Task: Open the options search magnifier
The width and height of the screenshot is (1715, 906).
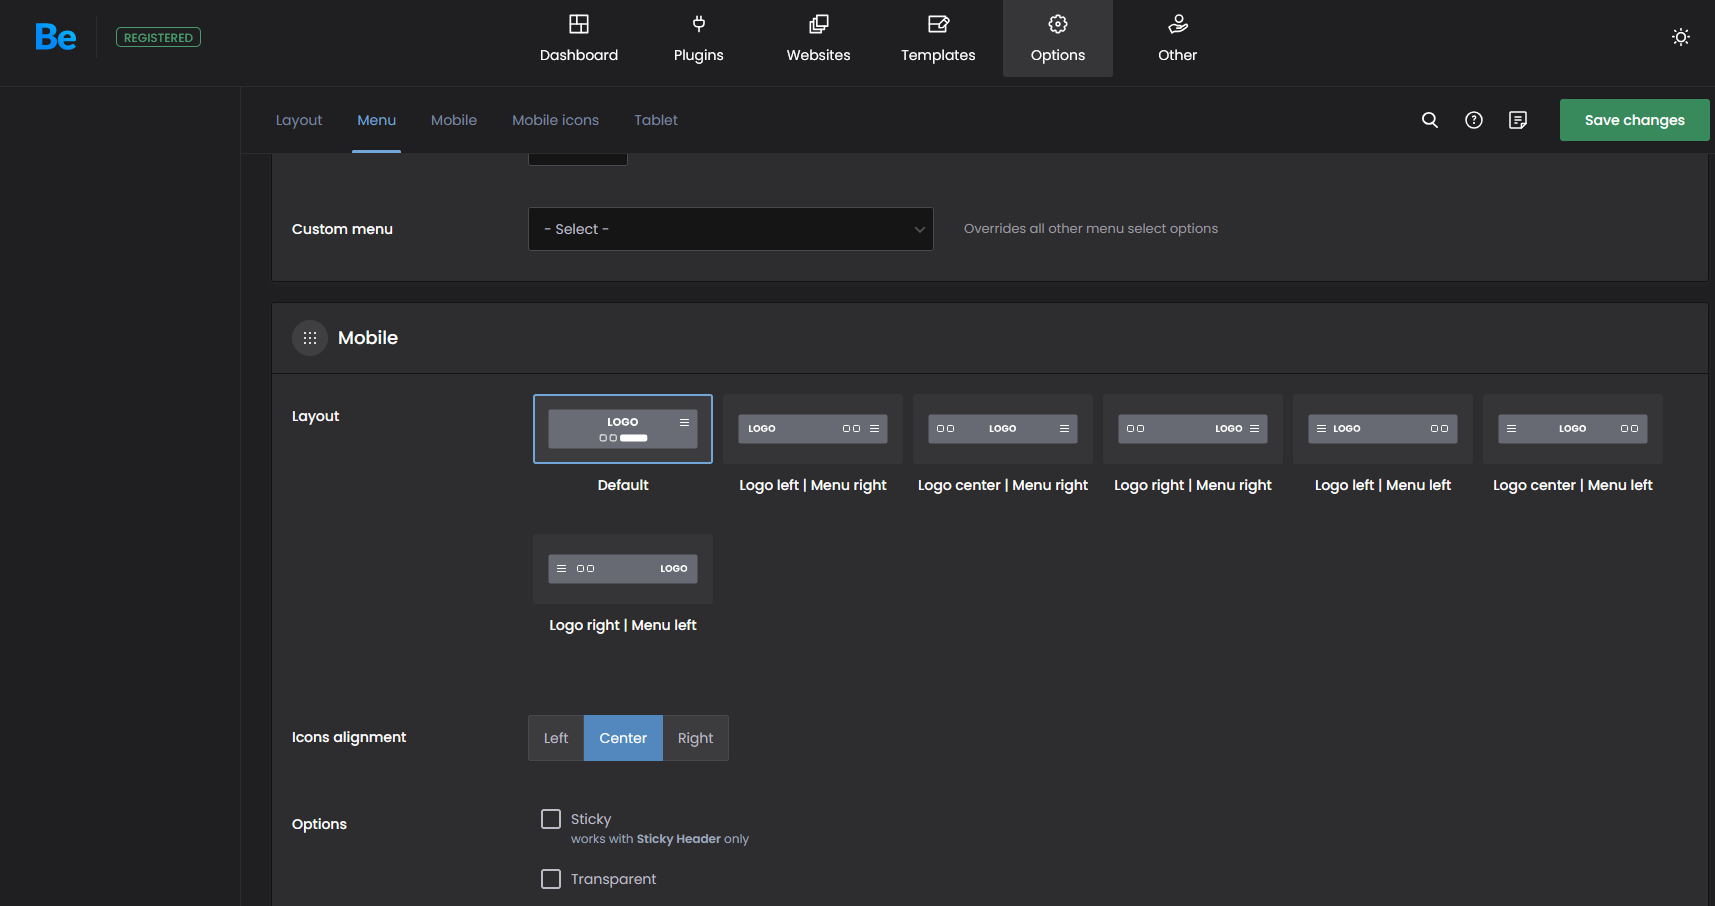Action: 1430,120
